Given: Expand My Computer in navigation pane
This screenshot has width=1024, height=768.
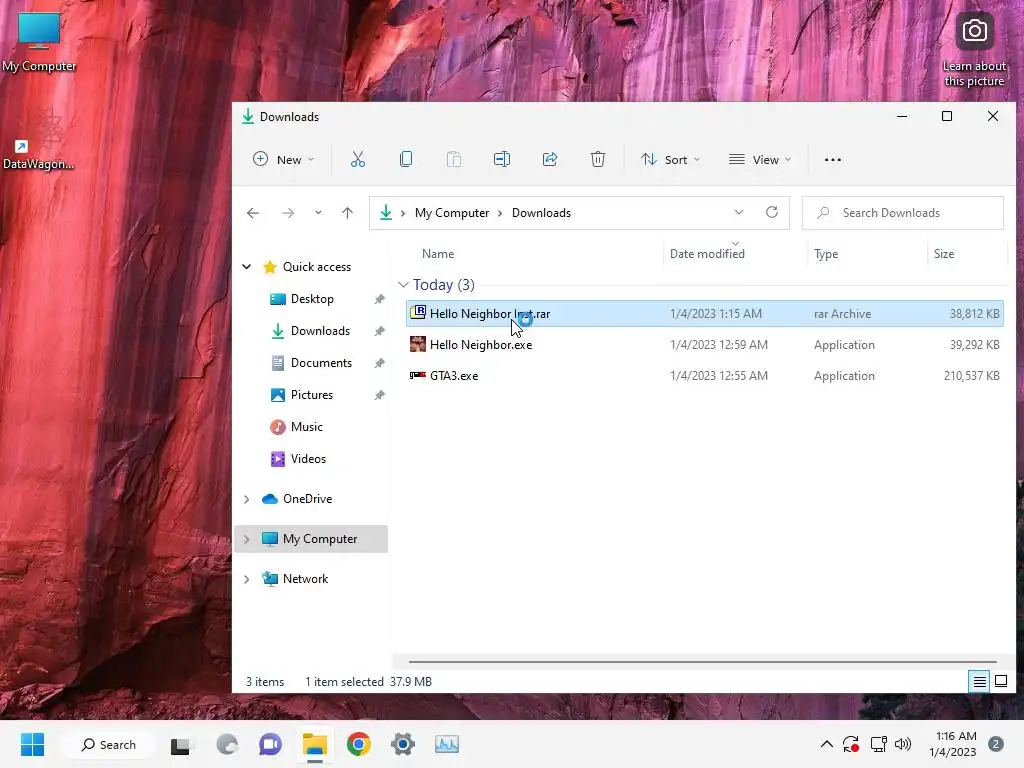Looking at the screenshot, I should (247, 539).
